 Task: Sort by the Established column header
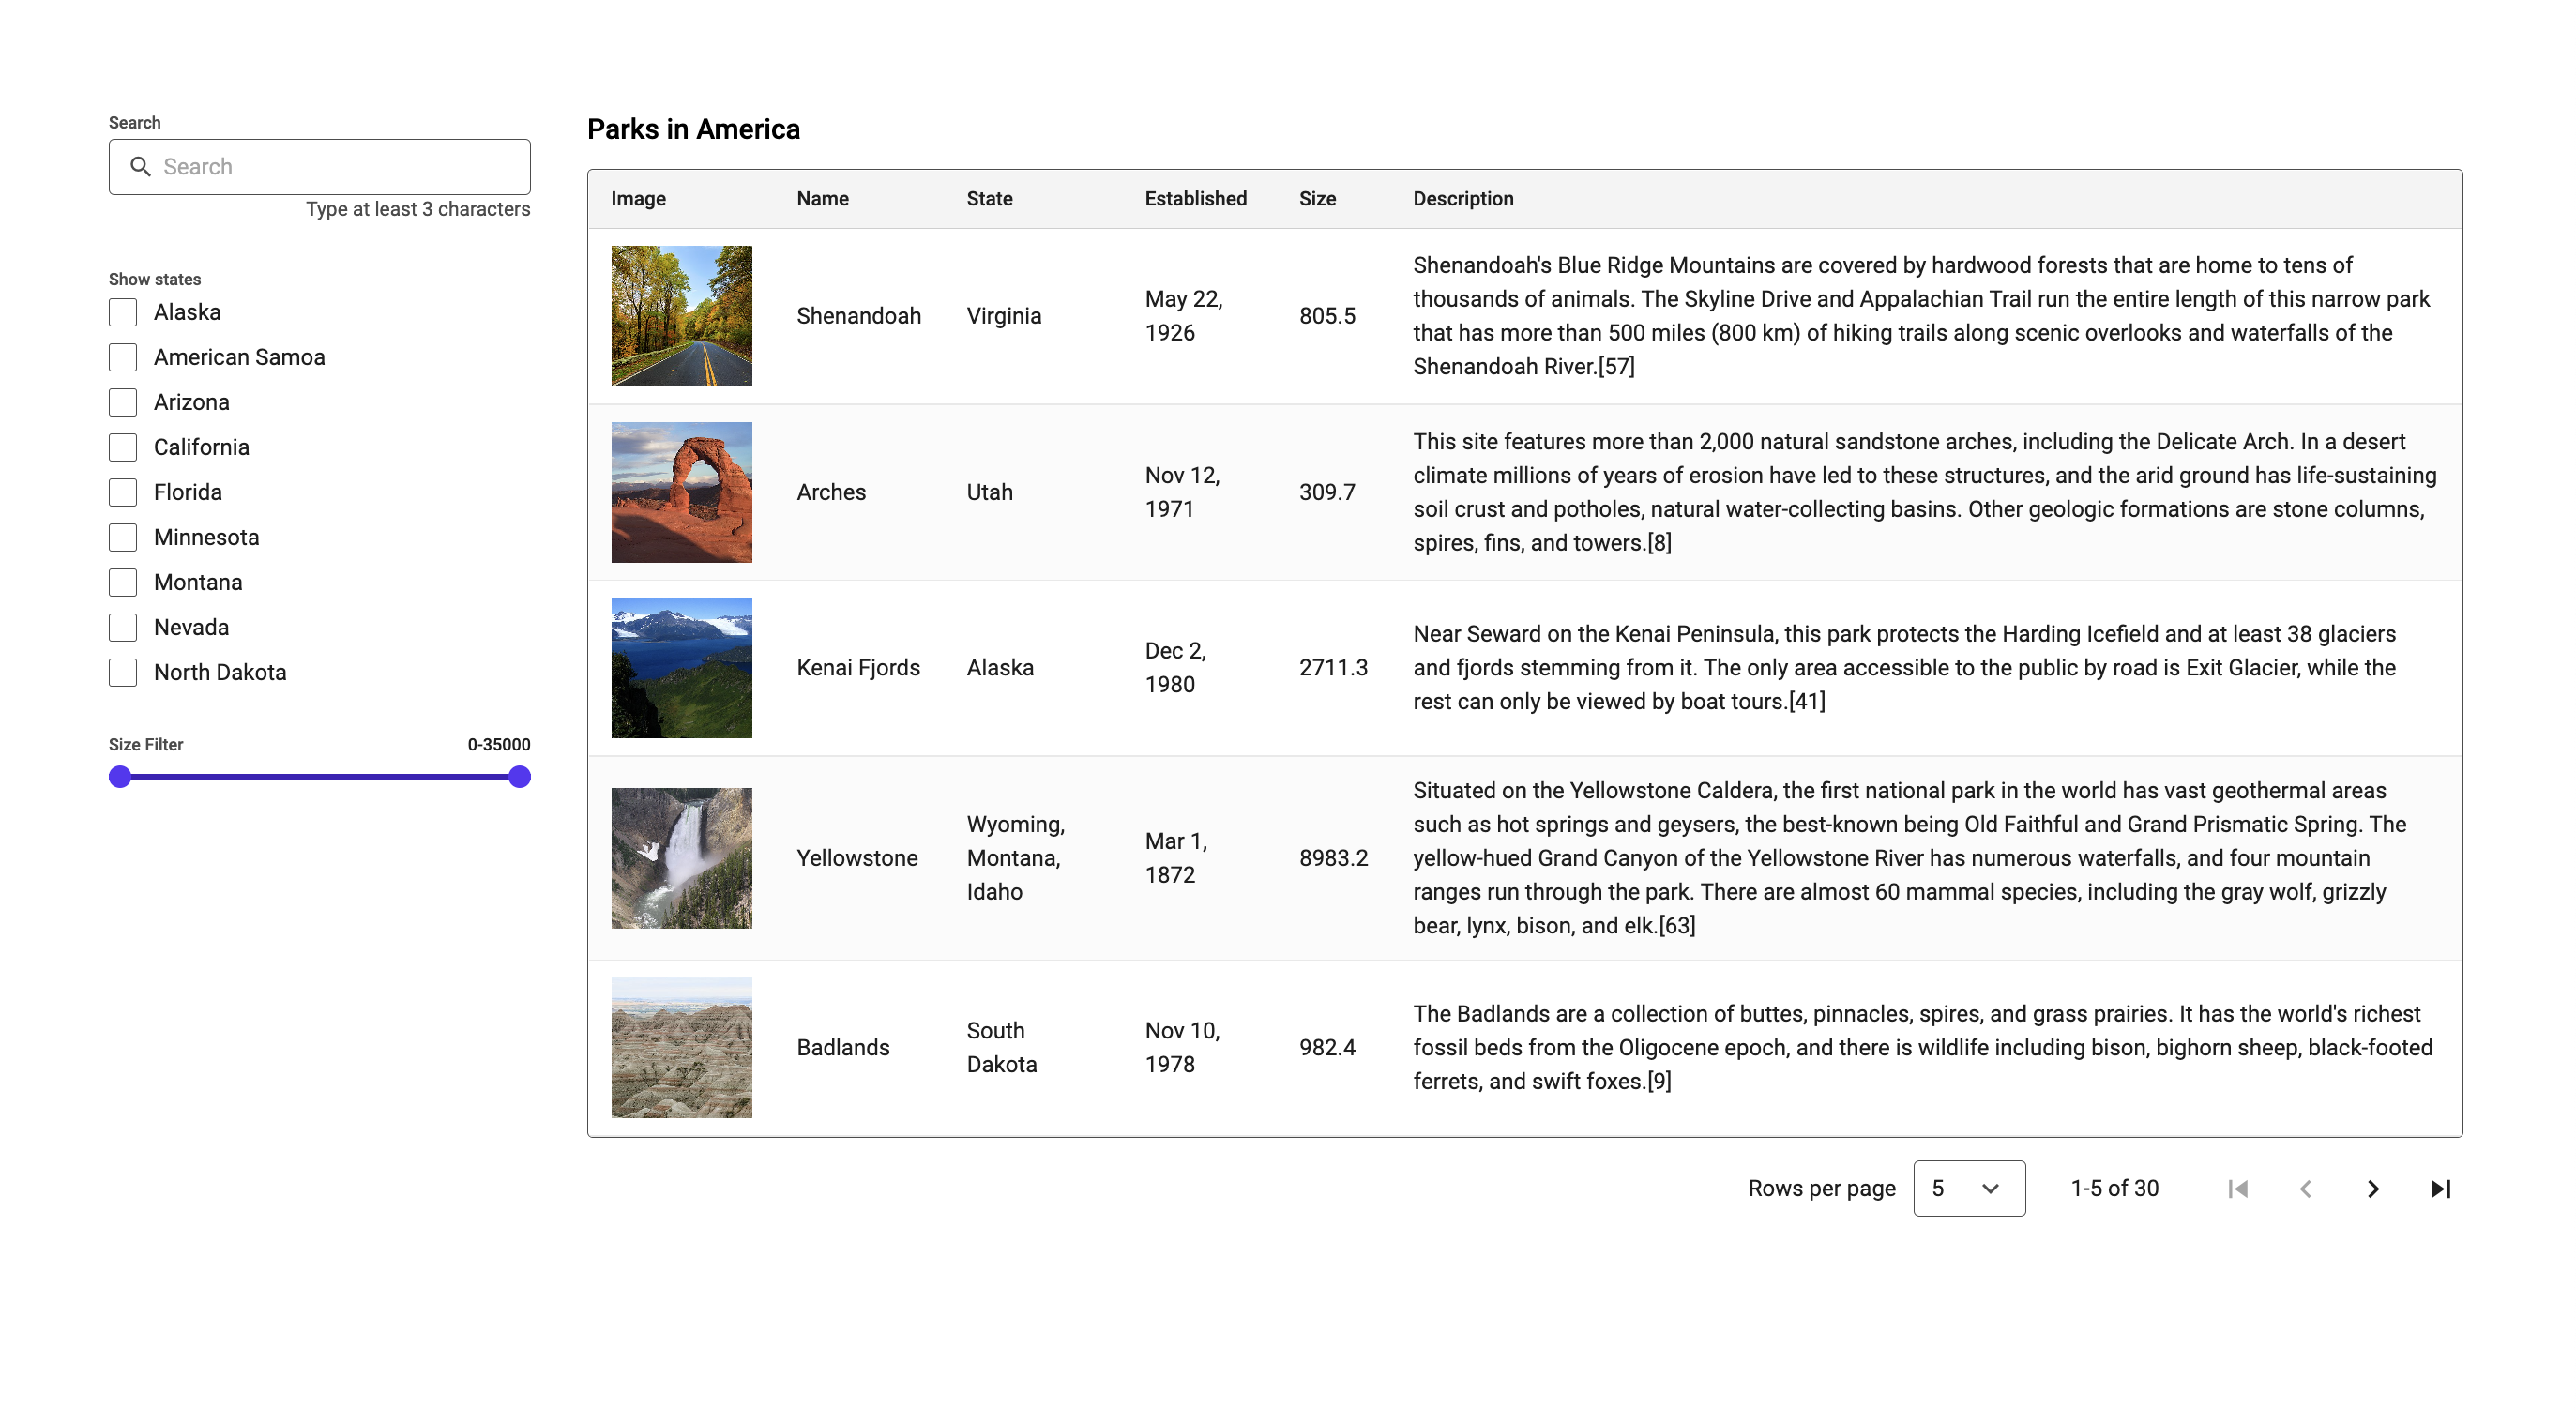pos(1195,199)
